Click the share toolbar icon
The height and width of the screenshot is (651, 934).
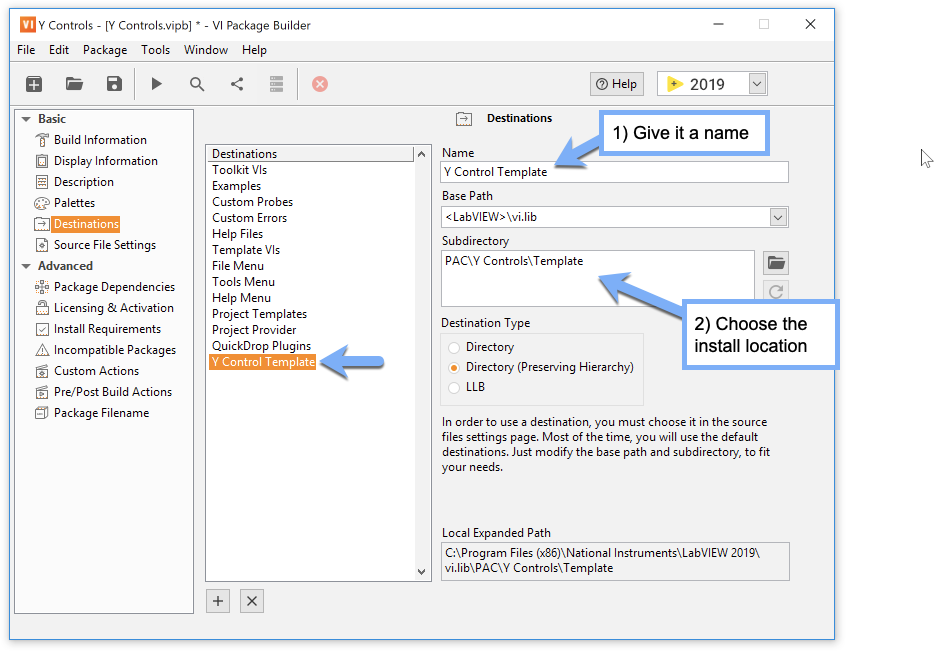[237, 84]
